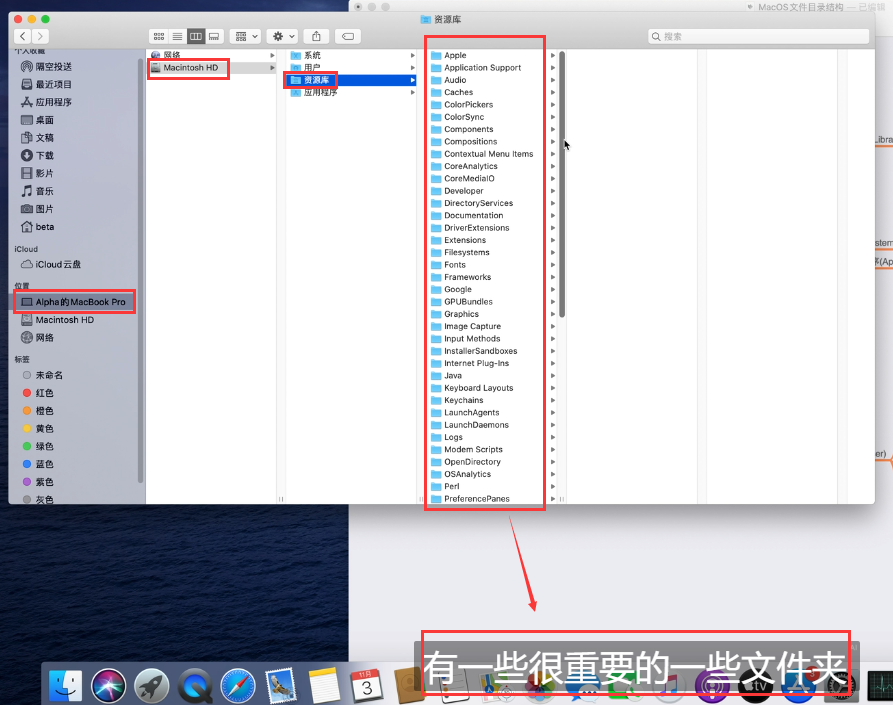Select the 未命名 tag in the sidebar

(x=43, y=375)
